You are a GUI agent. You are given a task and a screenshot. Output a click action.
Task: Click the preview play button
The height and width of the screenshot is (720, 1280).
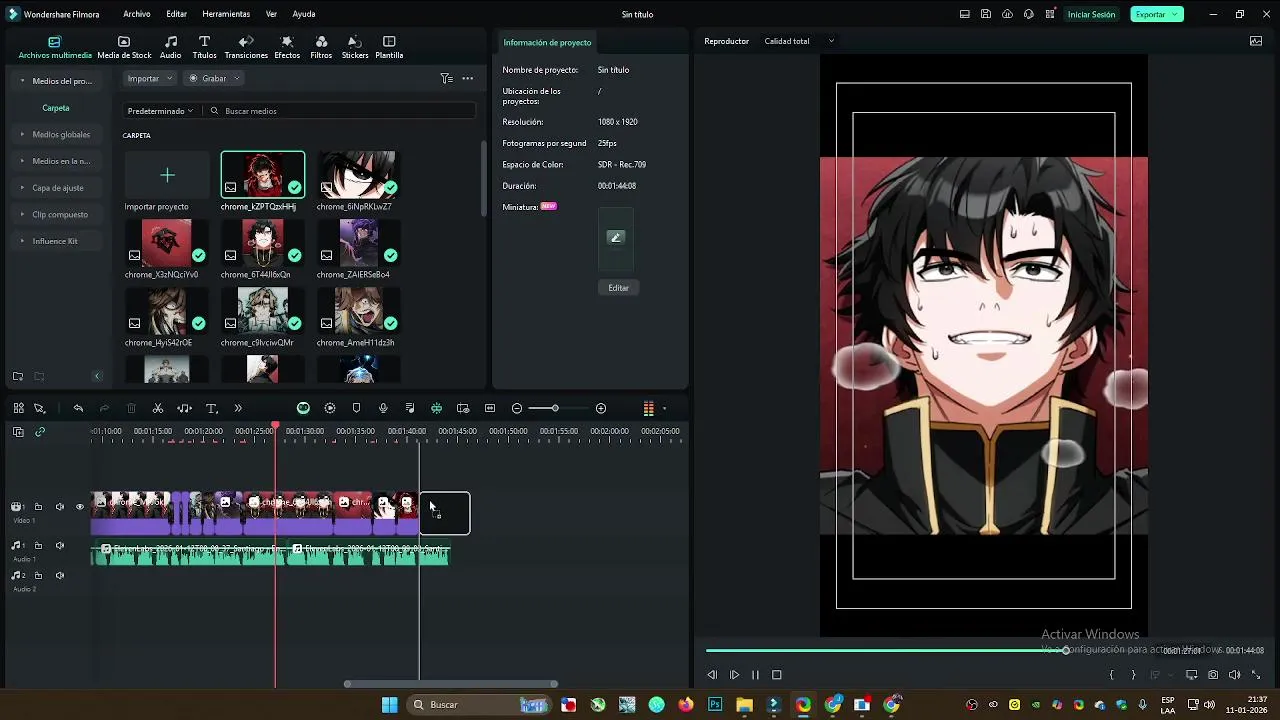[734, 675]
